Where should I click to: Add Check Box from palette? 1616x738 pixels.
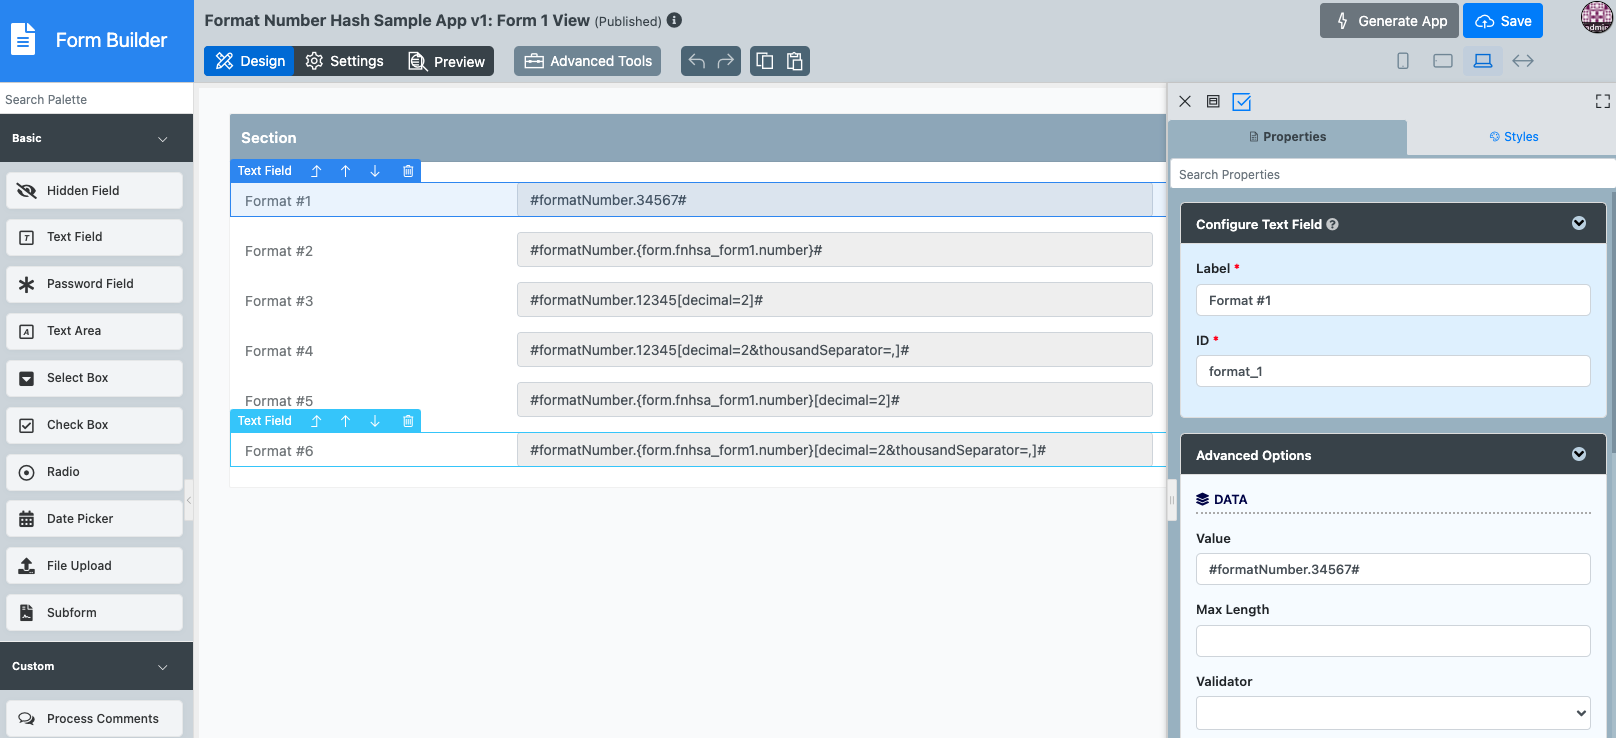[x=94, y=425]
